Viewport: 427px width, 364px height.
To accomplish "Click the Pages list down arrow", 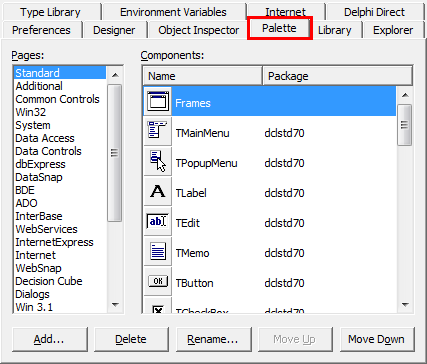I will point(115,304).
